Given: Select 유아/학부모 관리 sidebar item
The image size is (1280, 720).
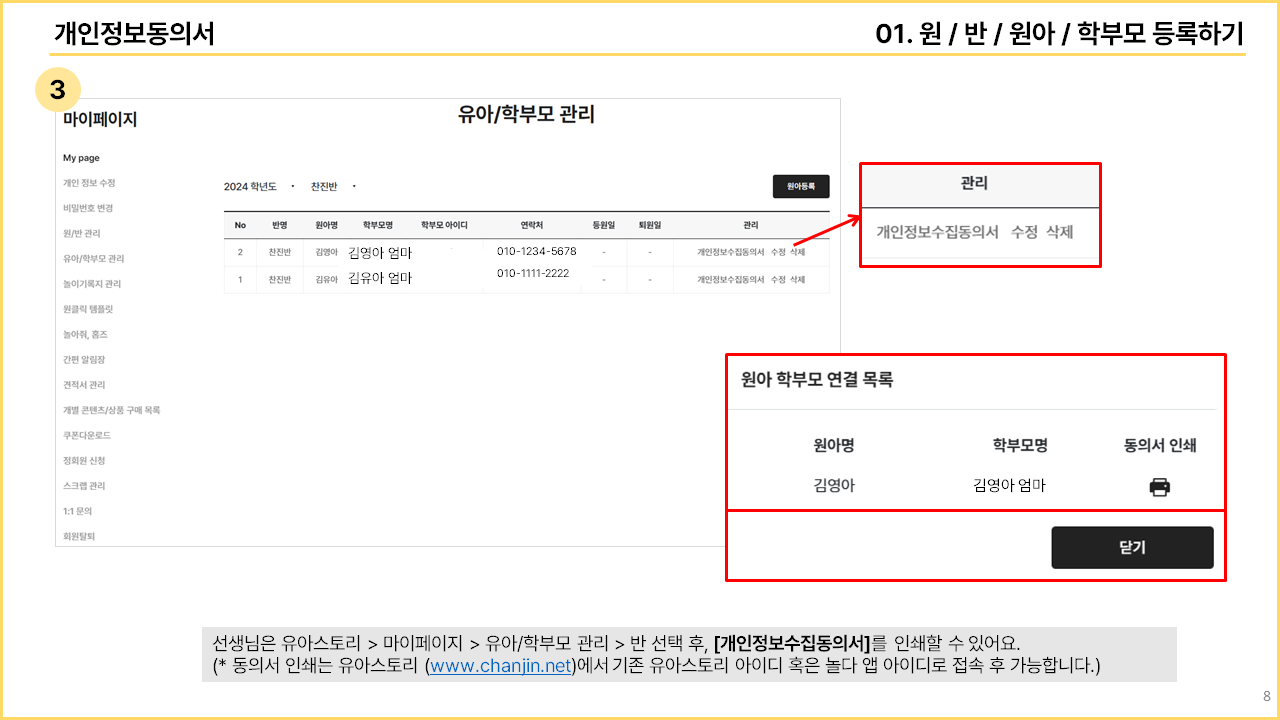Looking at the screenshot, I should (93, 259).
